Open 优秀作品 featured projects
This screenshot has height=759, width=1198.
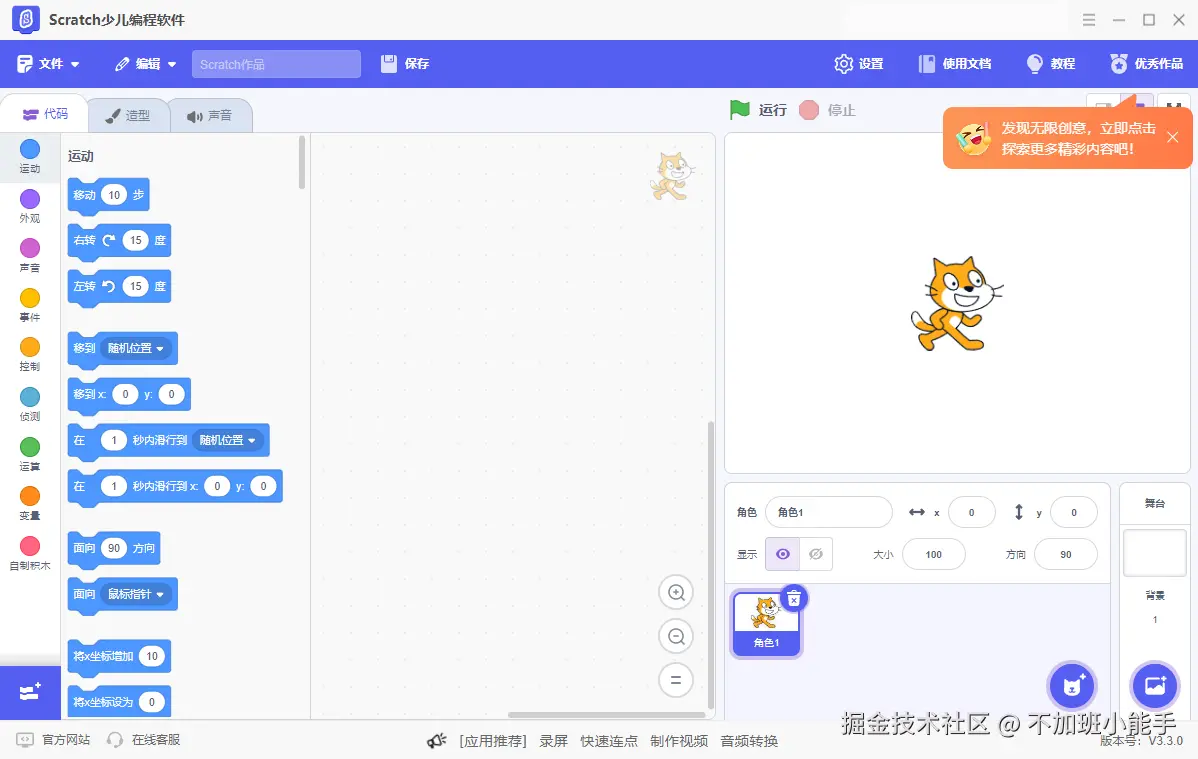tap(1146, 64)
